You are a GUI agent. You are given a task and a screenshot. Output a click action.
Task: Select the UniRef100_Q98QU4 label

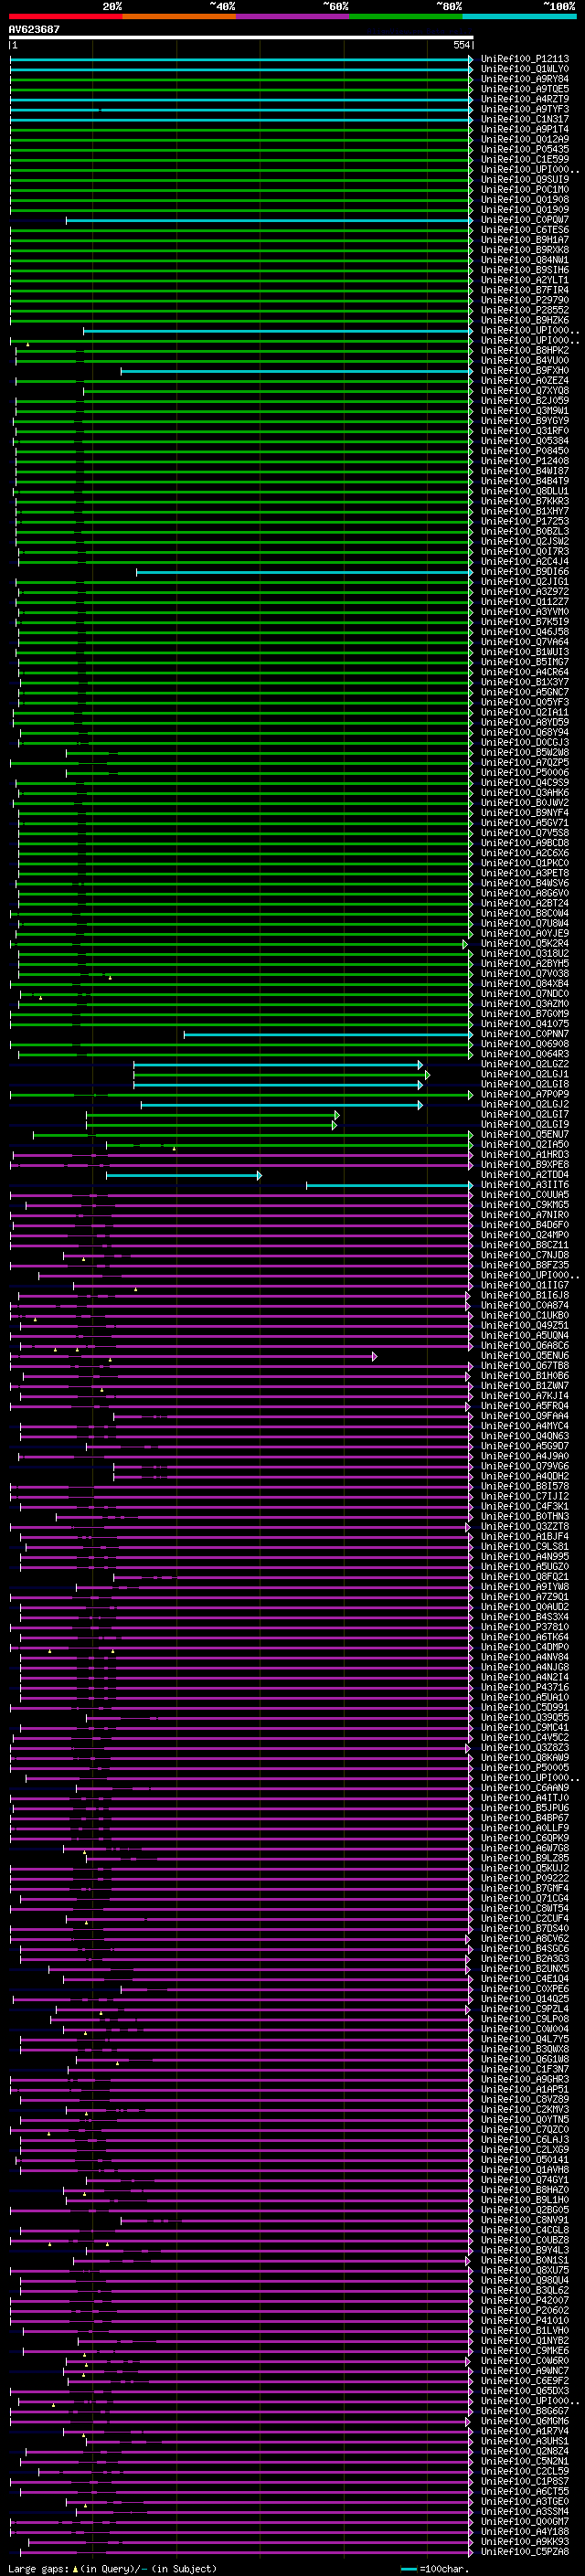coord(525,2280)
